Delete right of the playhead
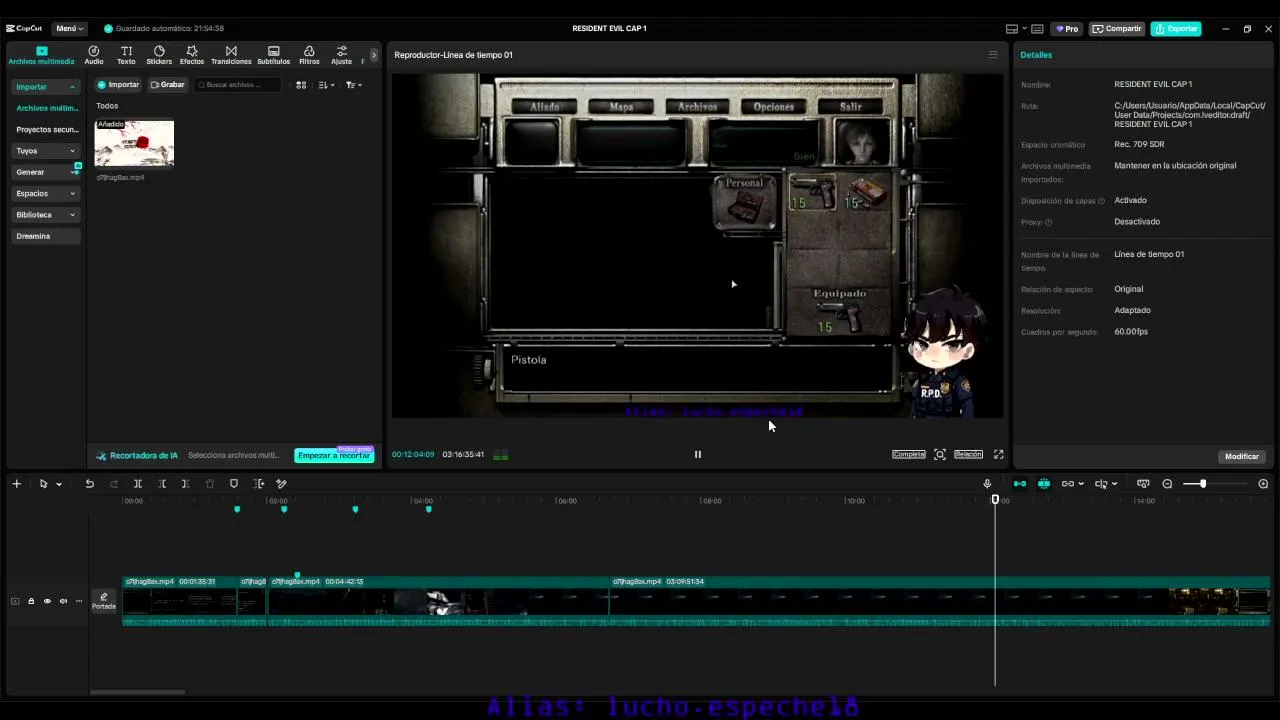 click(x=186, y=484)
